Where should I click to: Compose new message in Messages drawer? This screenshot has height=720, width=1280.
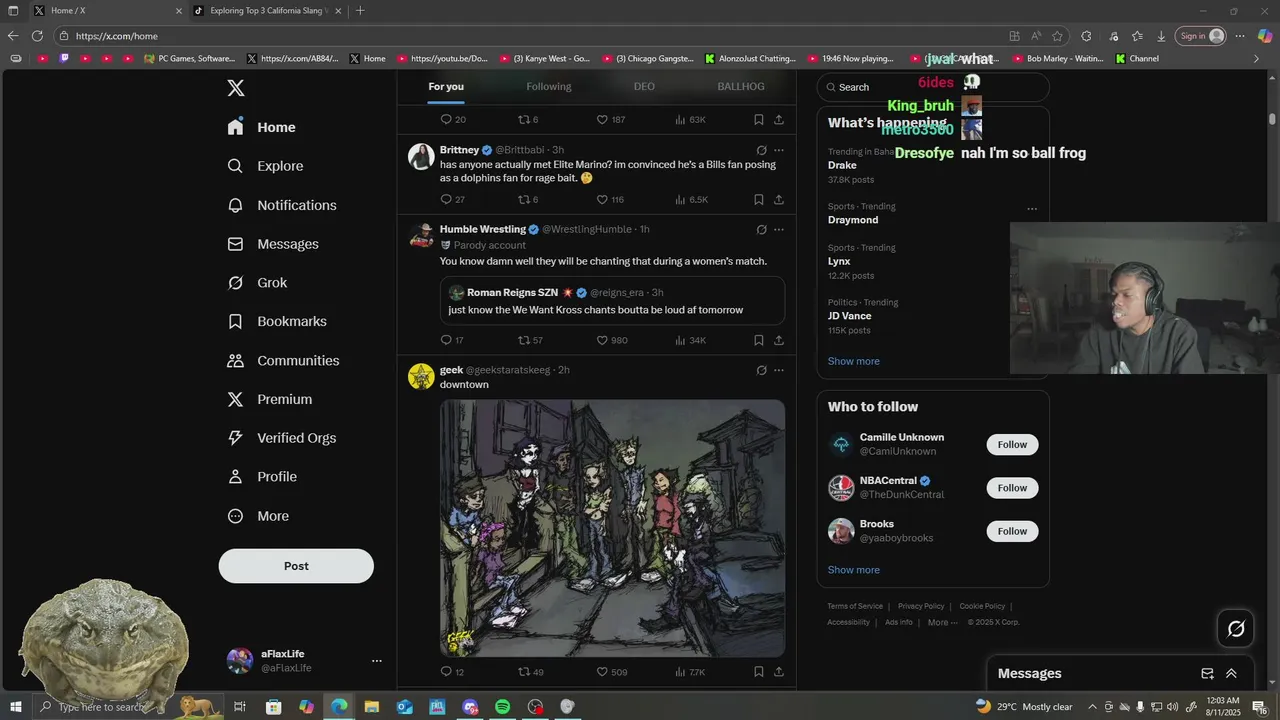click(1207, 674)
